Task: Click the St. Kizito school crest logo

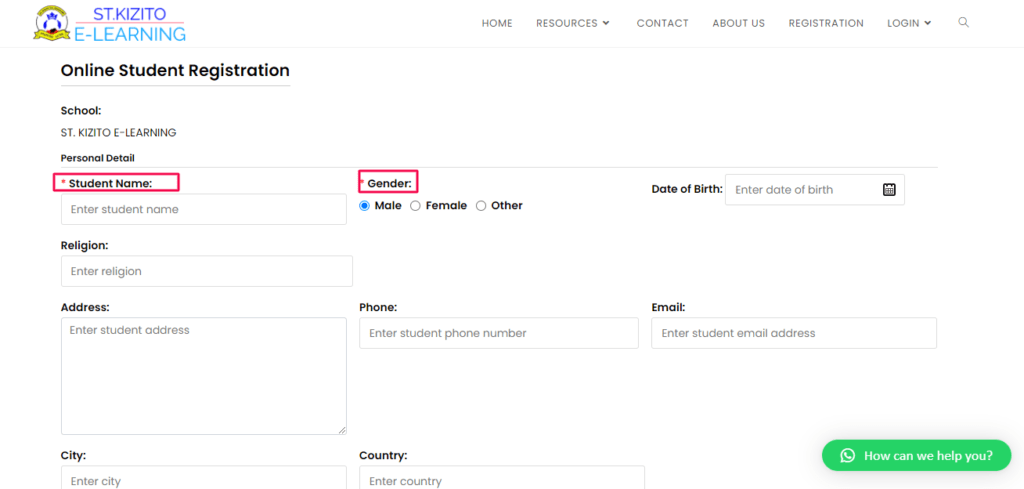Action: (52, 24)
